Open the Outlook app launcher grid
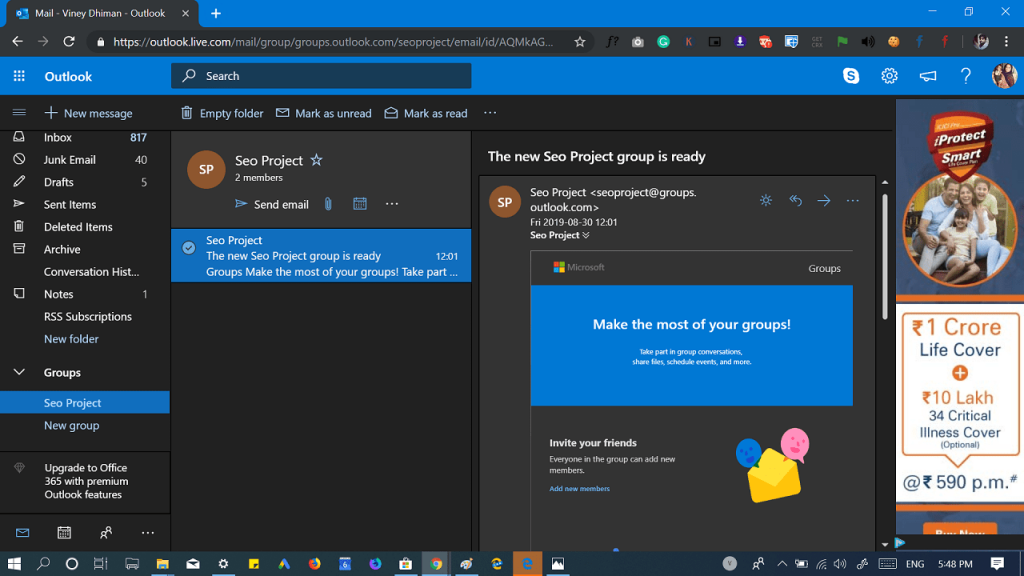1024x576 pixels. [x=19, y=76]
